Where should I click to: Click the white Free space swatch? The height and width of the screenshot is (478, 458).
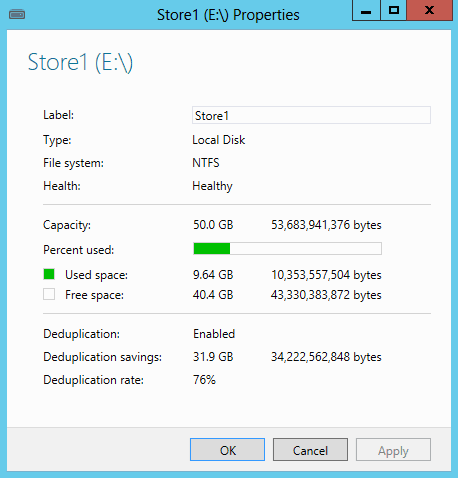coord(49,294)
